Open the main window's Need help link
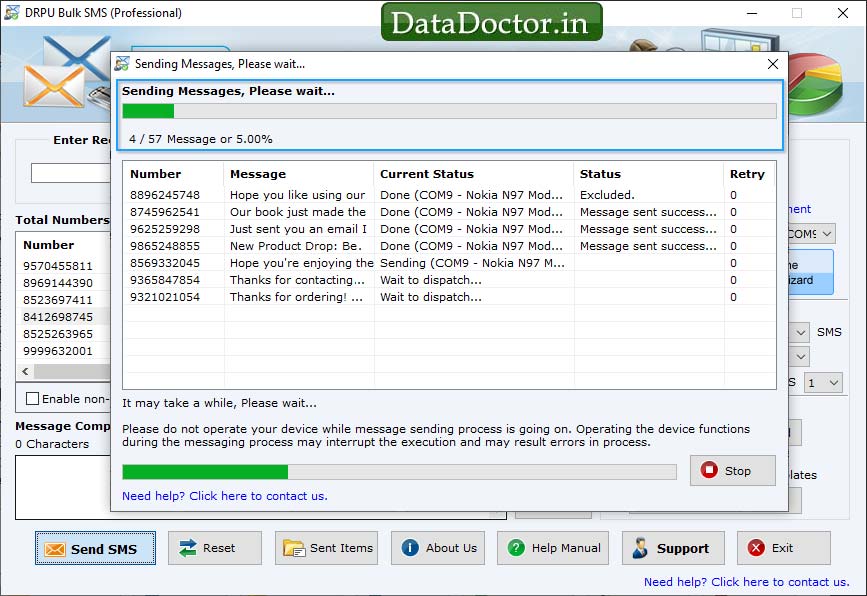 pos(746,582)
